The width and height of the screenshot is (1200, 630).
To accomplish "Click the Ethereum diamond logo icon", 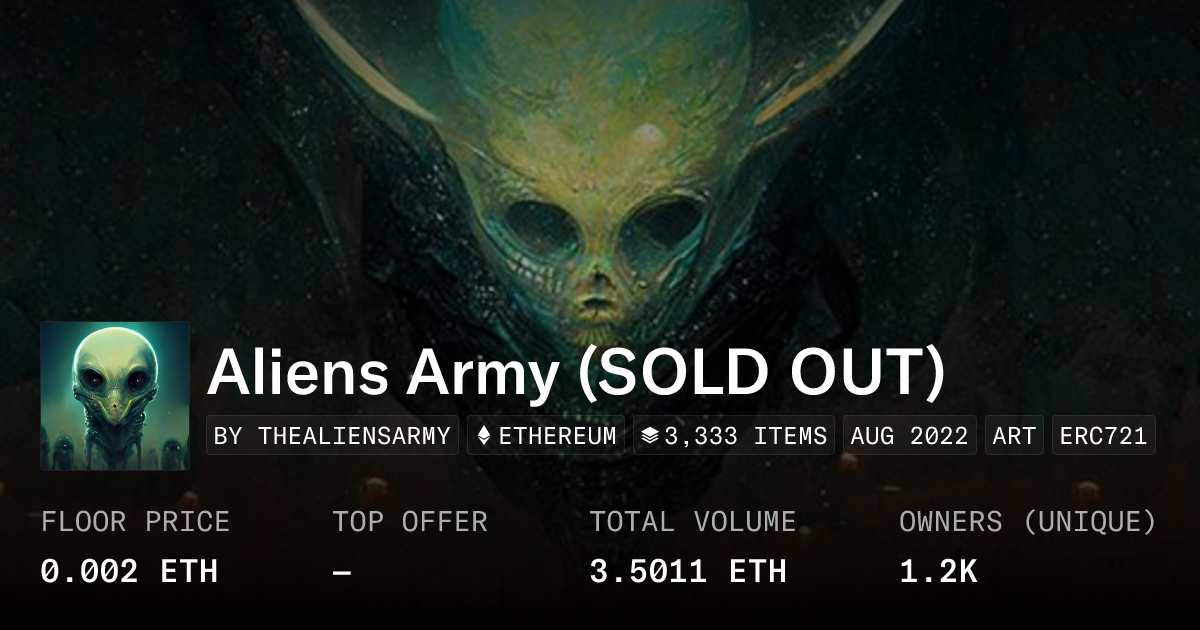I will click(484, 436).
